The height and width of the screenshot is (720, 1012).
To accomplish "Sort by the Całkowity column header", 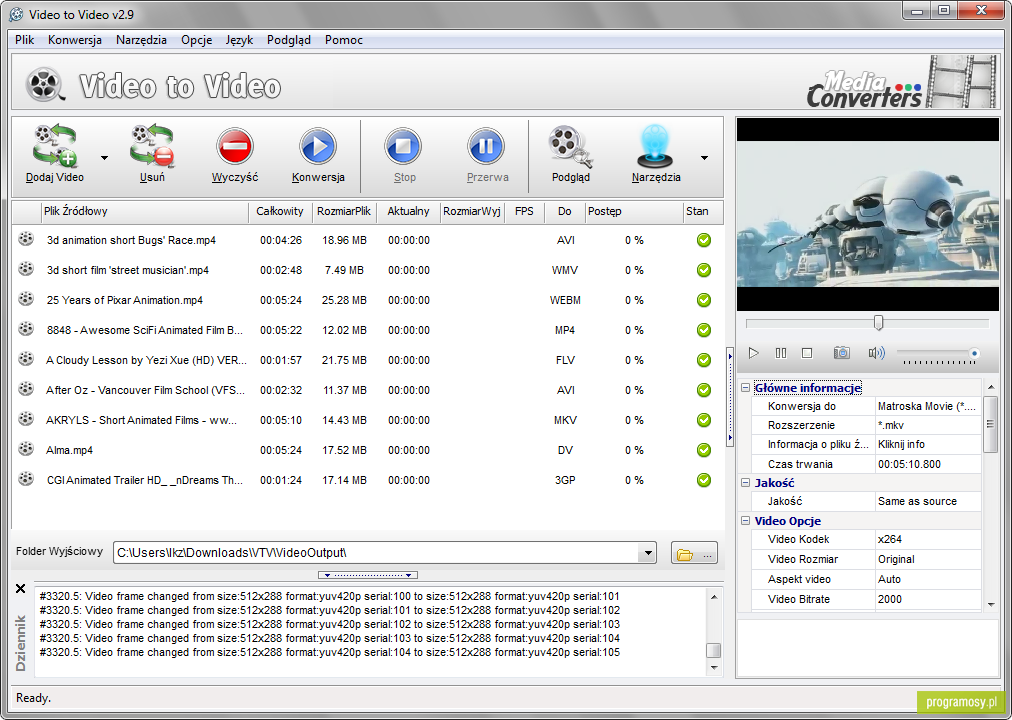I will pyautogui.click(x=280, y=212).
